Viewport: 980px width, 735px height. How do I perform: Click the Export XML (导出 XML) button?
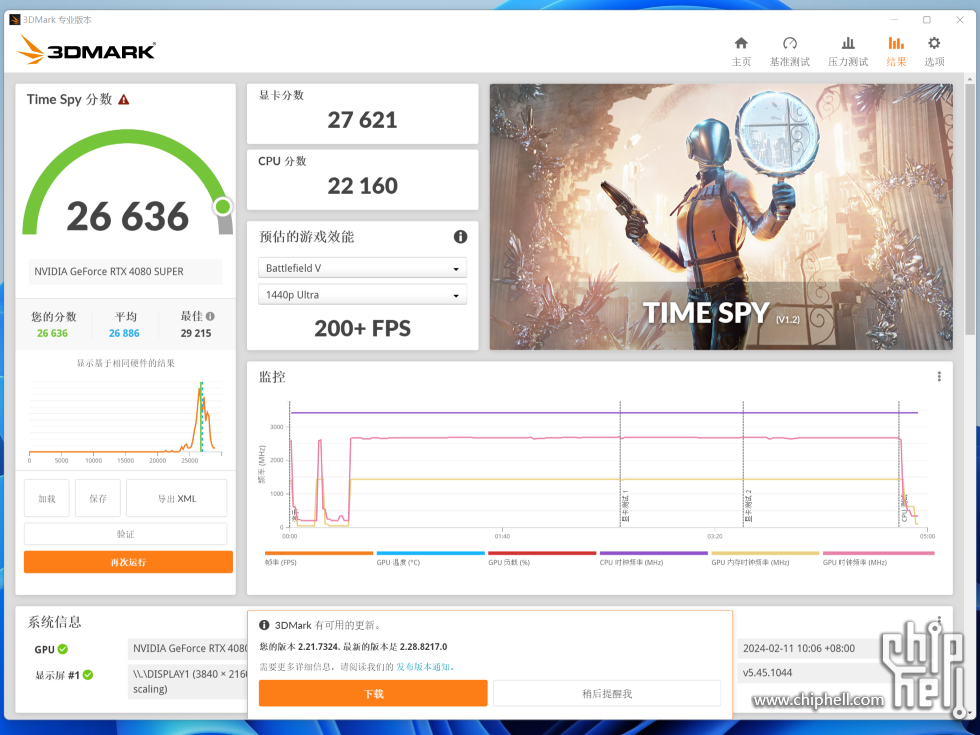tap(177, 498)
